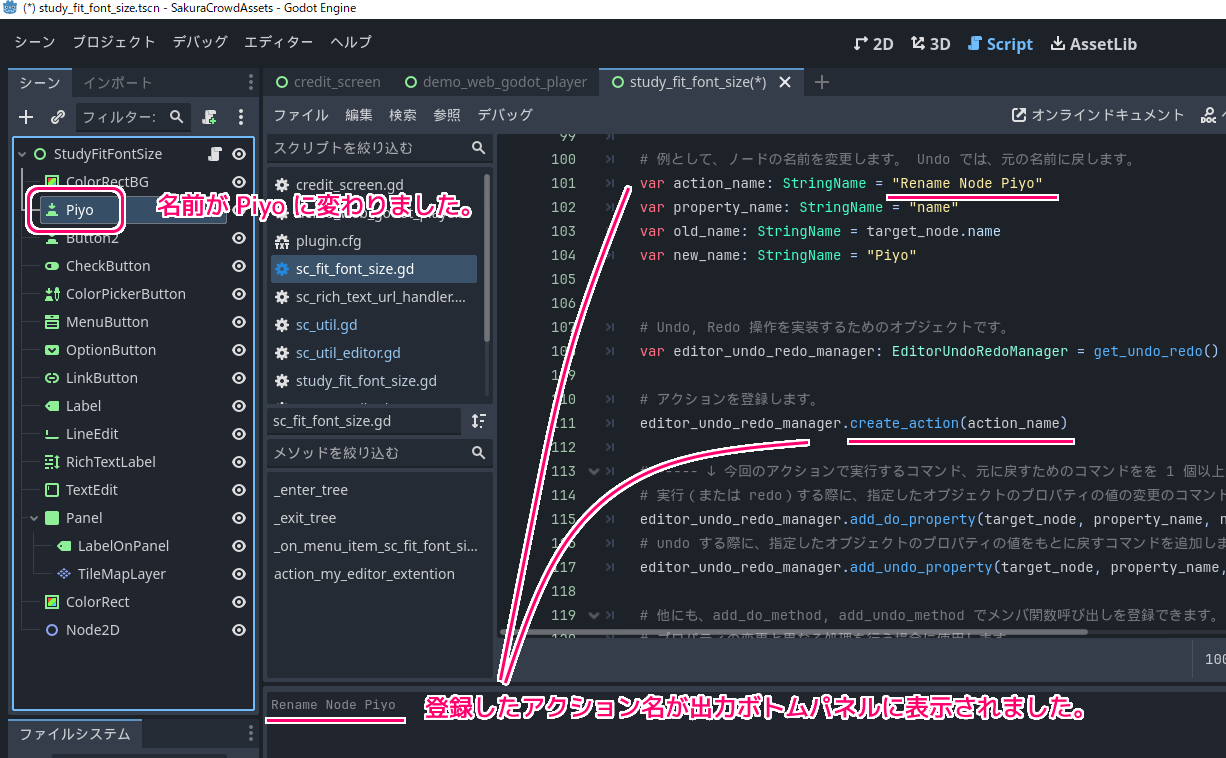Click the magnifier in the script filter box
The image size is (1226, 758).
[479, 148]
